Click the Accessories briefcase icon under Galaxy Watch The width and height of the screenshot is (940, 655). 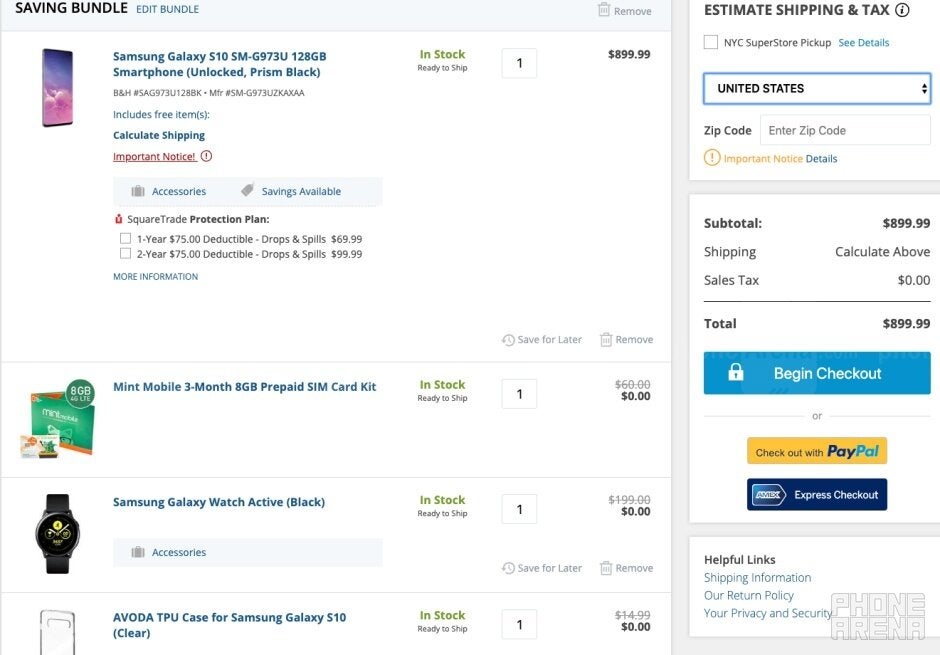138,552
